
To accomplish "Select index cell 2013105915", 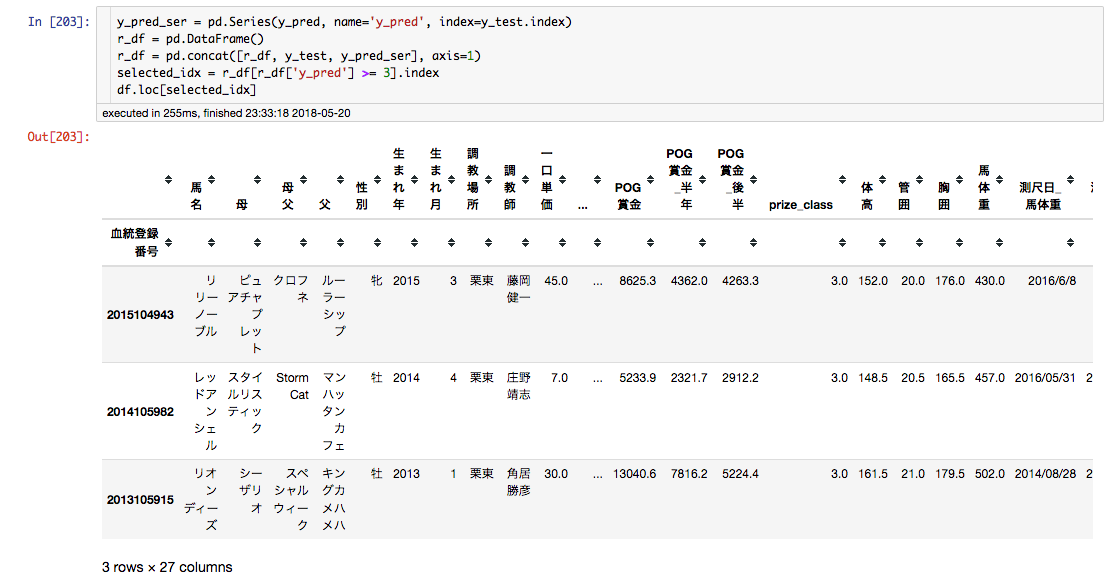I will [140, 500].
